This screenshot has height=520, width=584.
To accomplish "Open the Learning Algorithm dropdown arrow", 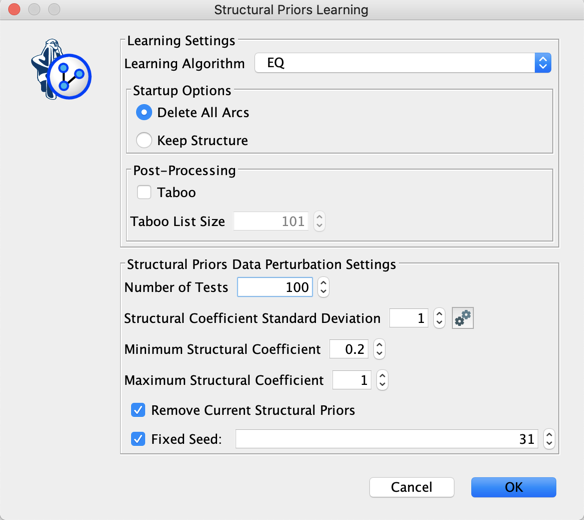I will tap(543, 63).
